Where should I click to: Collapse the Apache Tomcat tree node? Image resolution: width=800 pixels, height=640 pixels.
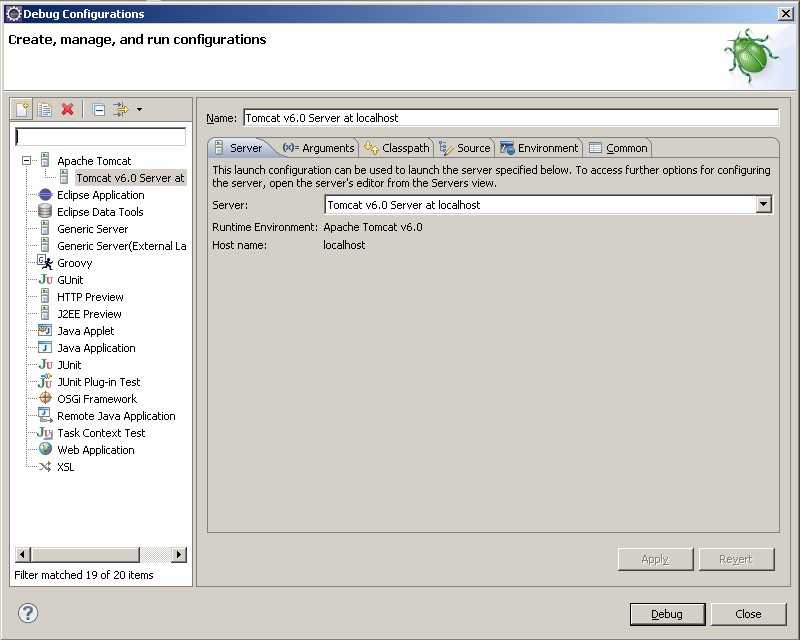(27, 161)
